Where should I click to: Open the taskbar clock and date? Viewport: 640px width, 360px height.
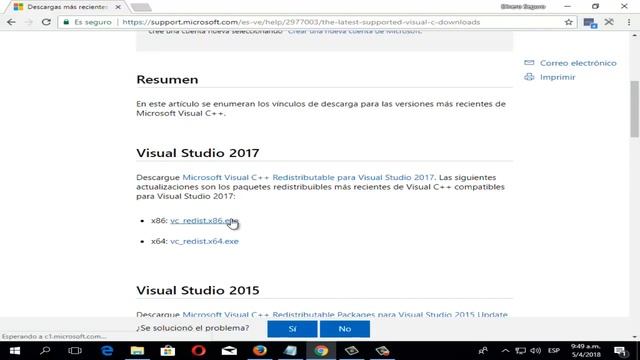coord(586,351)
